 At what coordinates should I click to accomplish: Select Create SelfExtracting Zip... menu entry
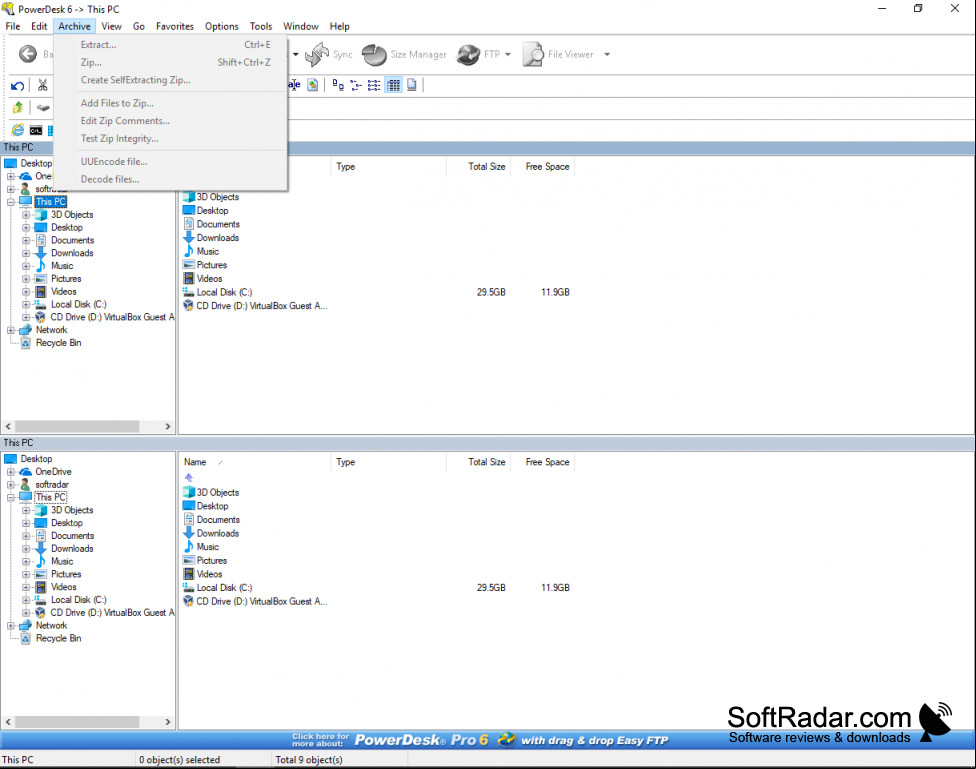(171, 80)
